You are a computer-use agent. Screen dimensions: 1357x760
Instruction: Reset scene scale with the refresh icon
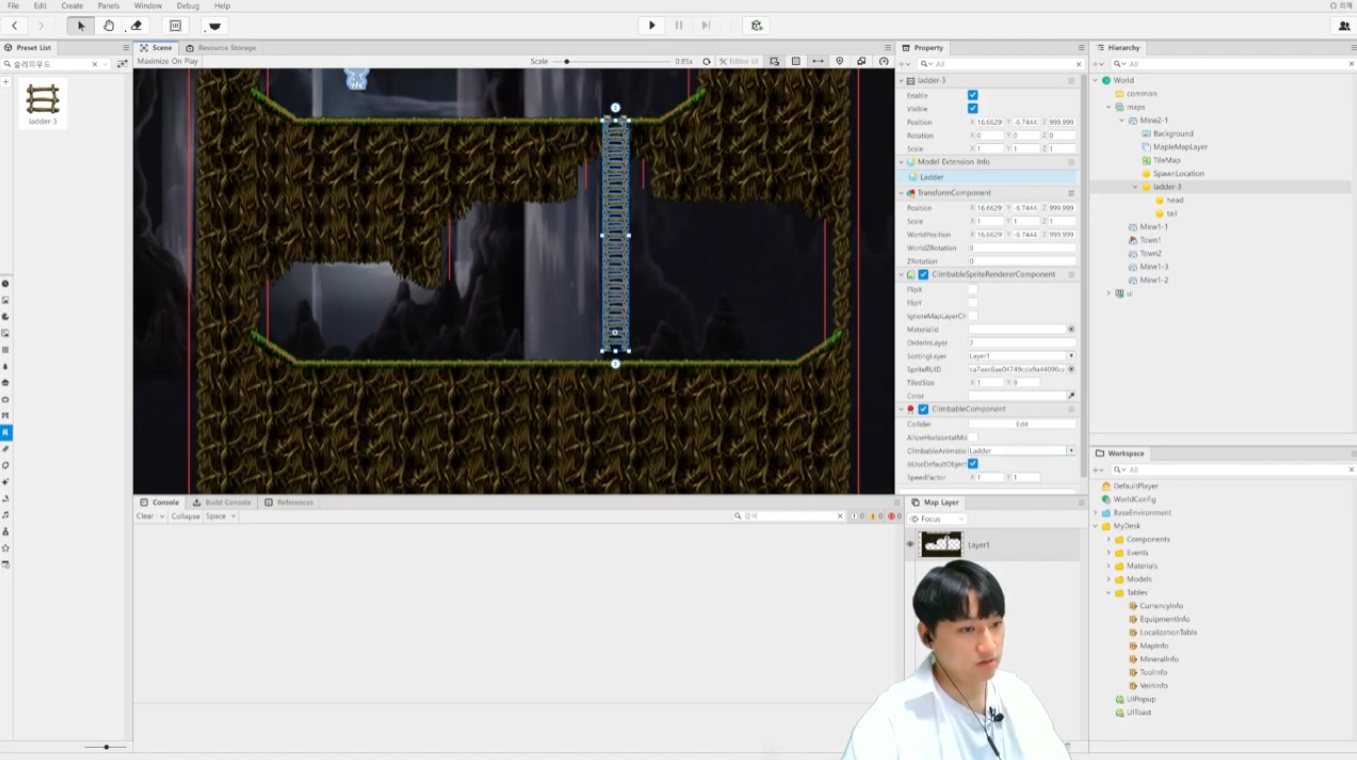pyautogui.click(x=707, y=61)
